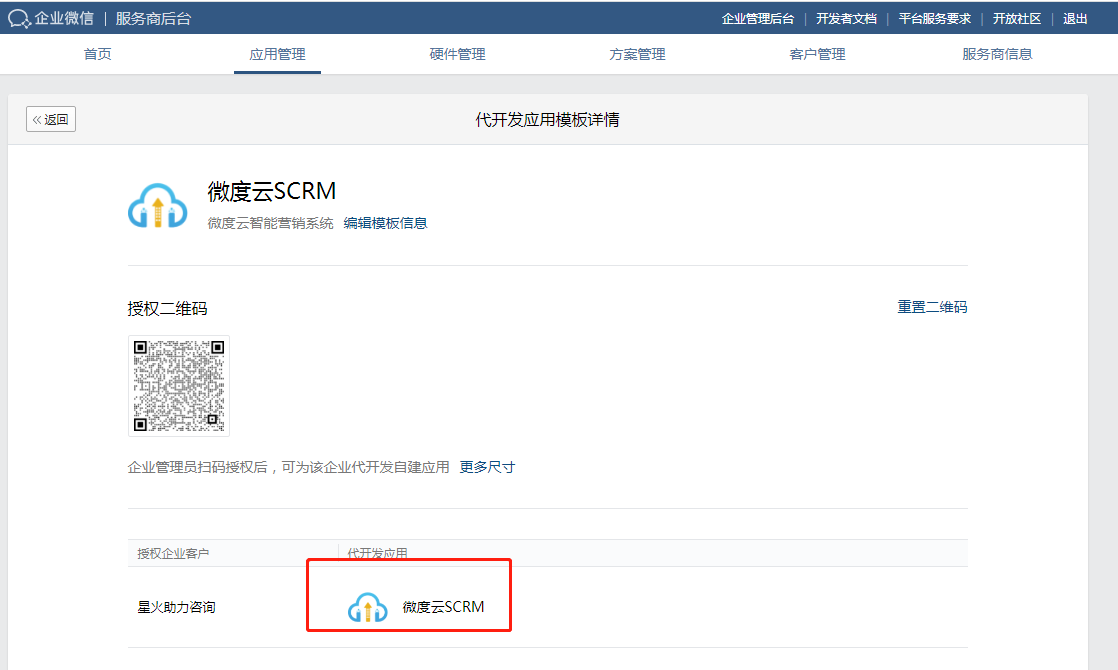This screenshot has width=1118, height=670.
Task: Click the 平台服务要求 link
Action: (935, 19)
